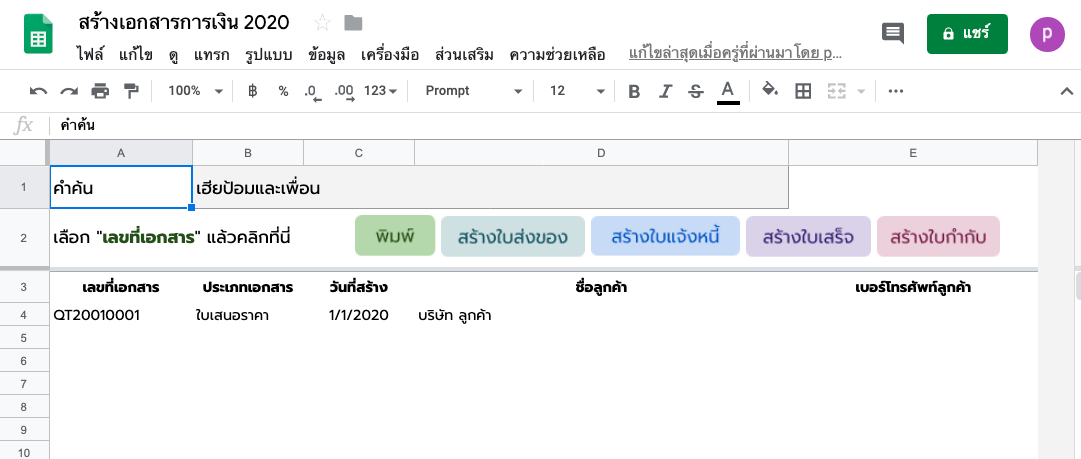Collapse the menus with the up chevron
The width and height of the screenshot is (1081, 459).
[x=1067, y=91]
